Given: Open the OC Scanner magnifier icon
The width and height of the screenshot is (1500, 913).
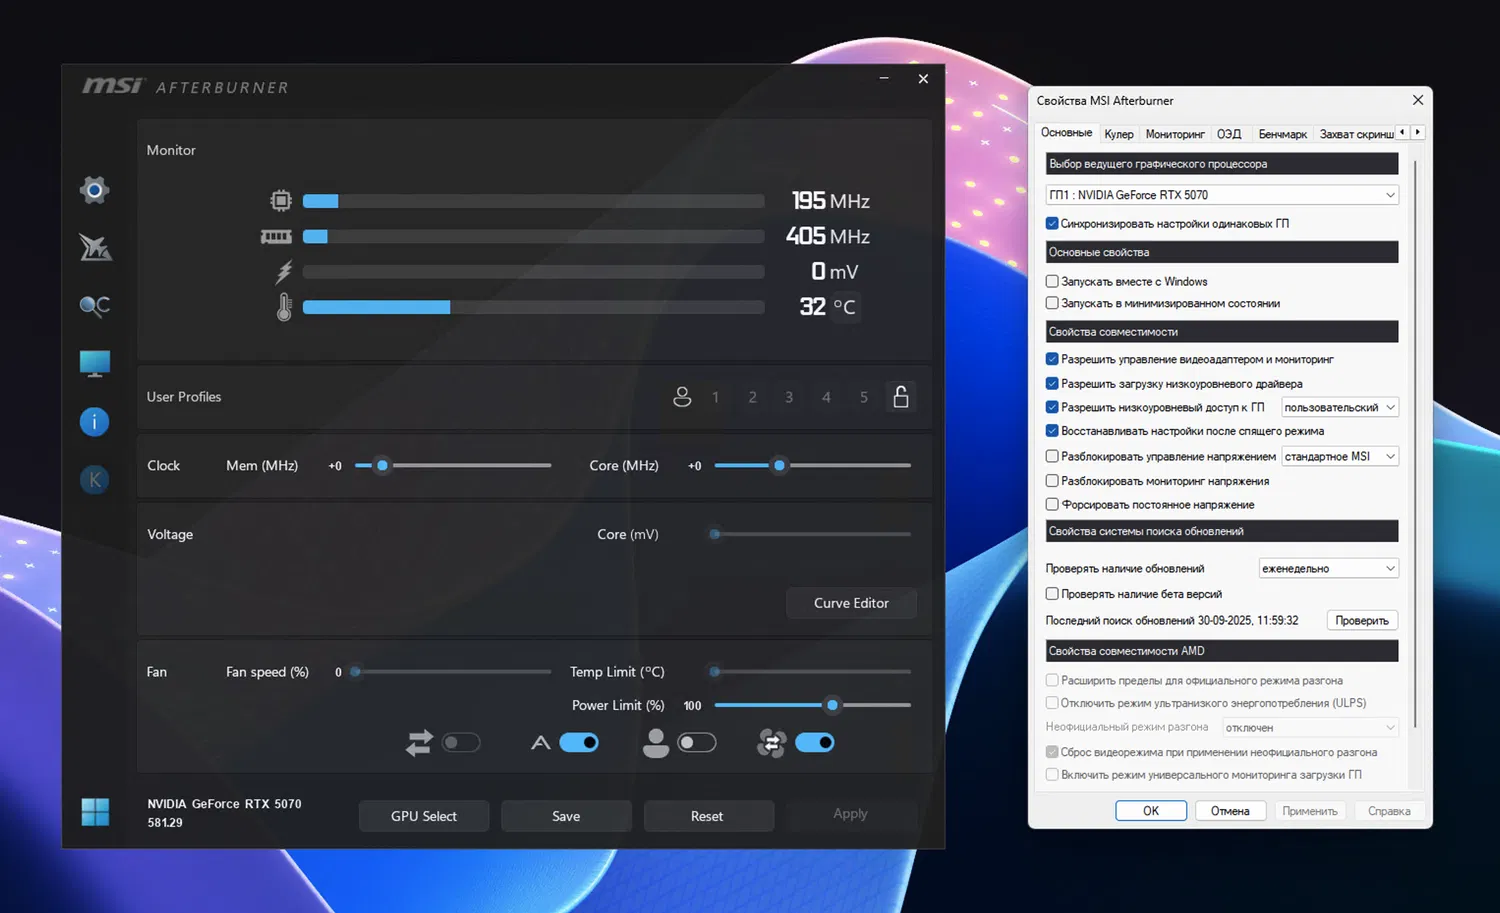Looking at the screenshot, I should 95,305.
